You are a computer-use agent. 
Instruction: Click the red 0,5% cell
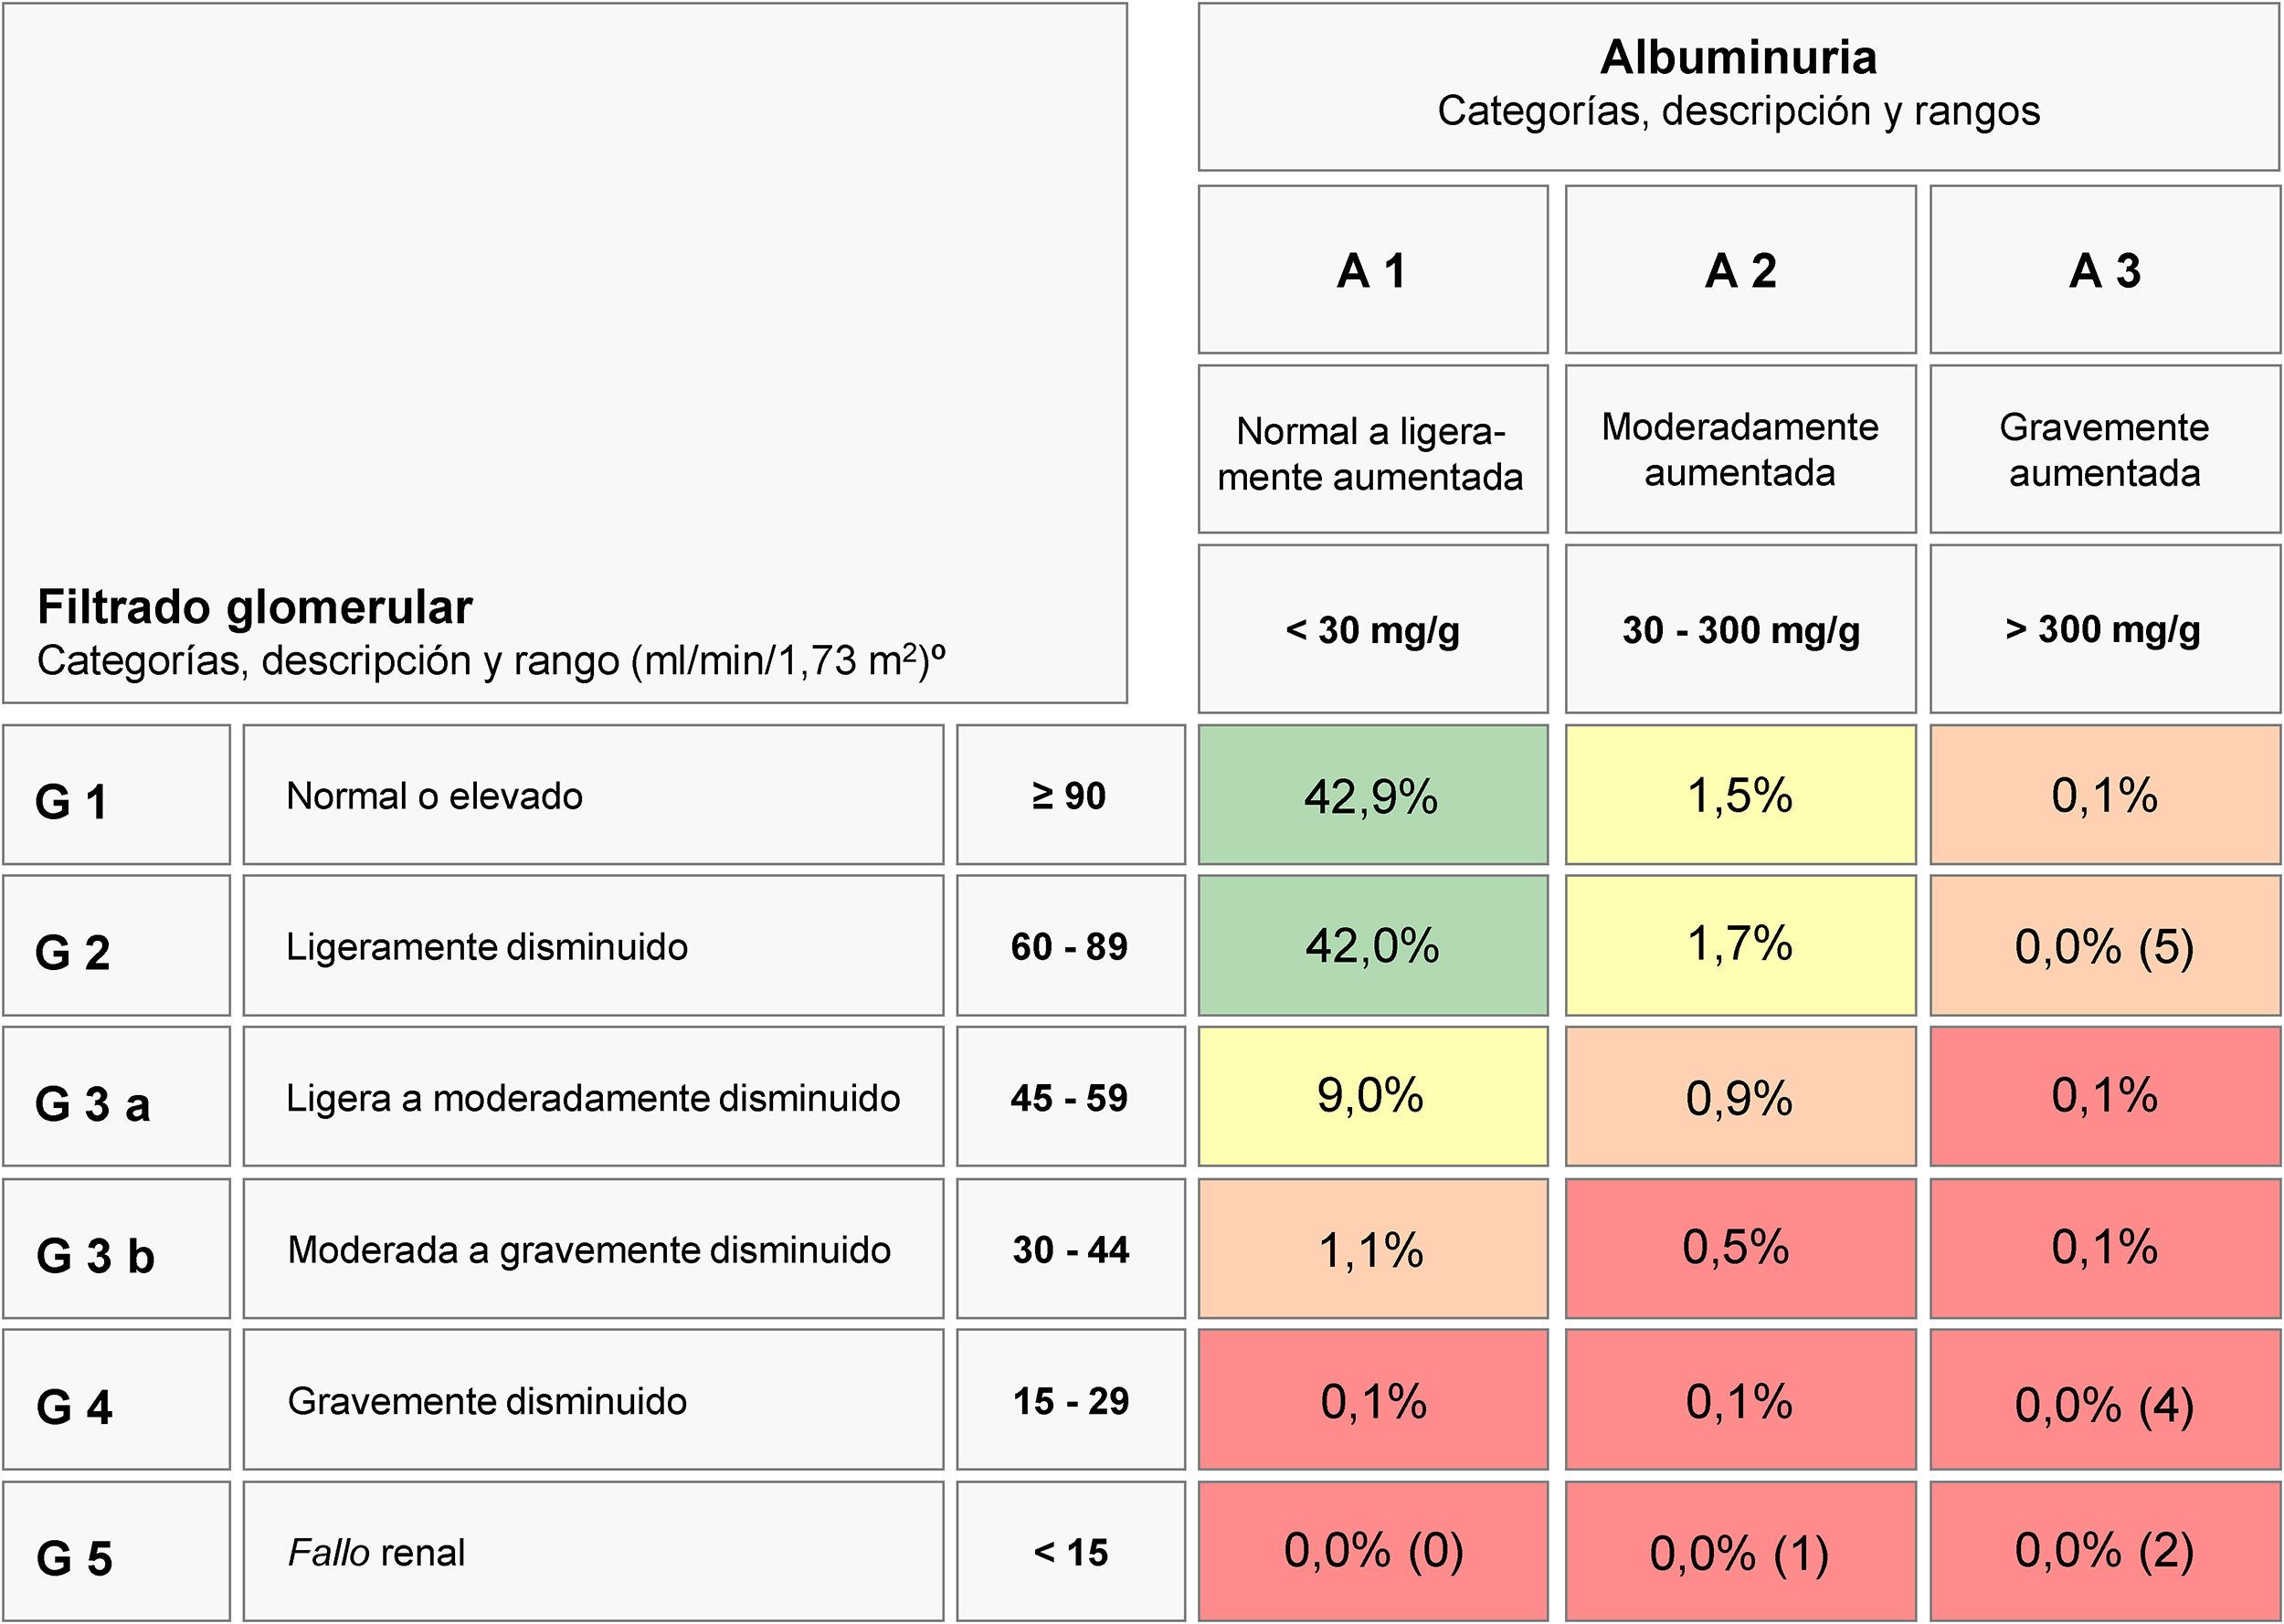pyautogui.click(x=1740, y=1249)
